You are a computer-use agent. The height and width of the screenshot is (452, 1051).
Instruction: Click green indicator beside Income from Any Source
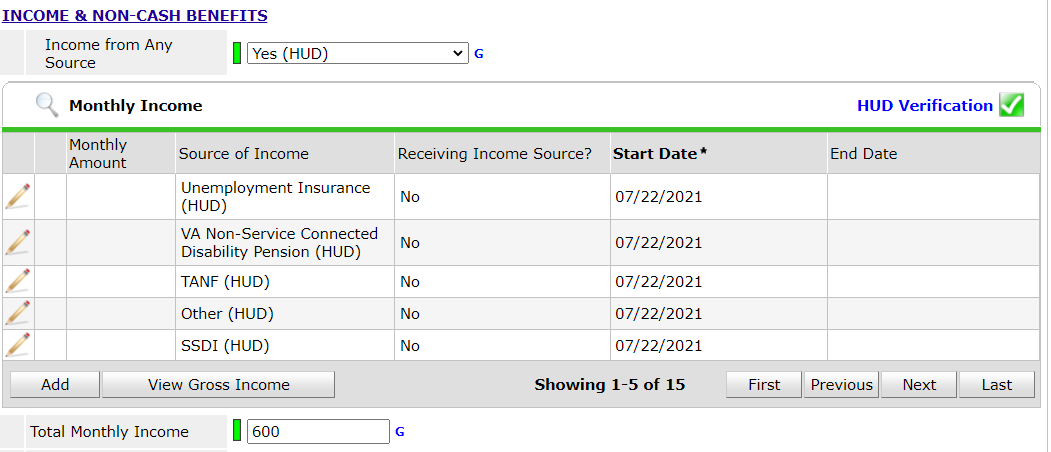237,54
